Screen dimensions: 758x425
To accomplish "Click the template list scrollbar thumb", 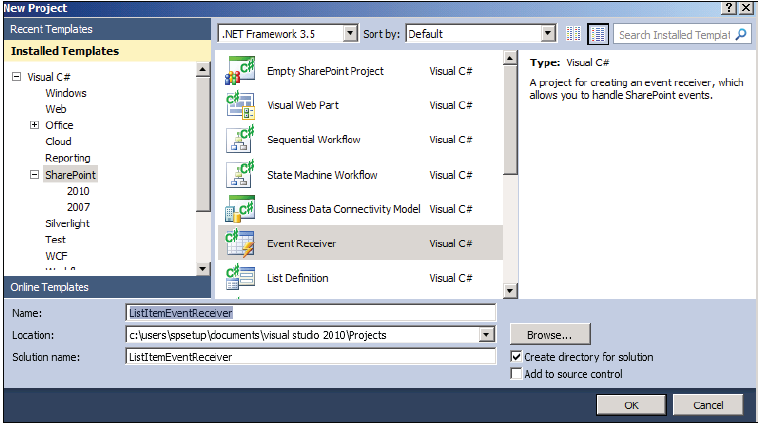I will pyautogui.click(x=510, y=120).
